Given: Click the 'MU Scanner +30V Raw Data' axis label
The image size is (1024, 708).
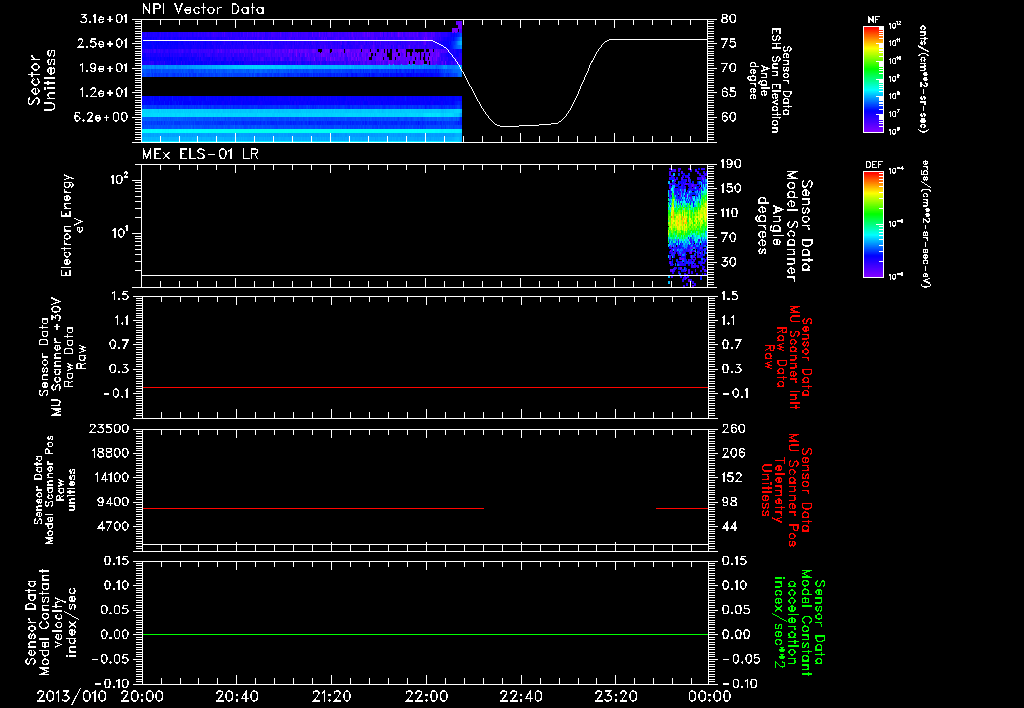Looking at the screenshot, I should [x=63, y=357].
